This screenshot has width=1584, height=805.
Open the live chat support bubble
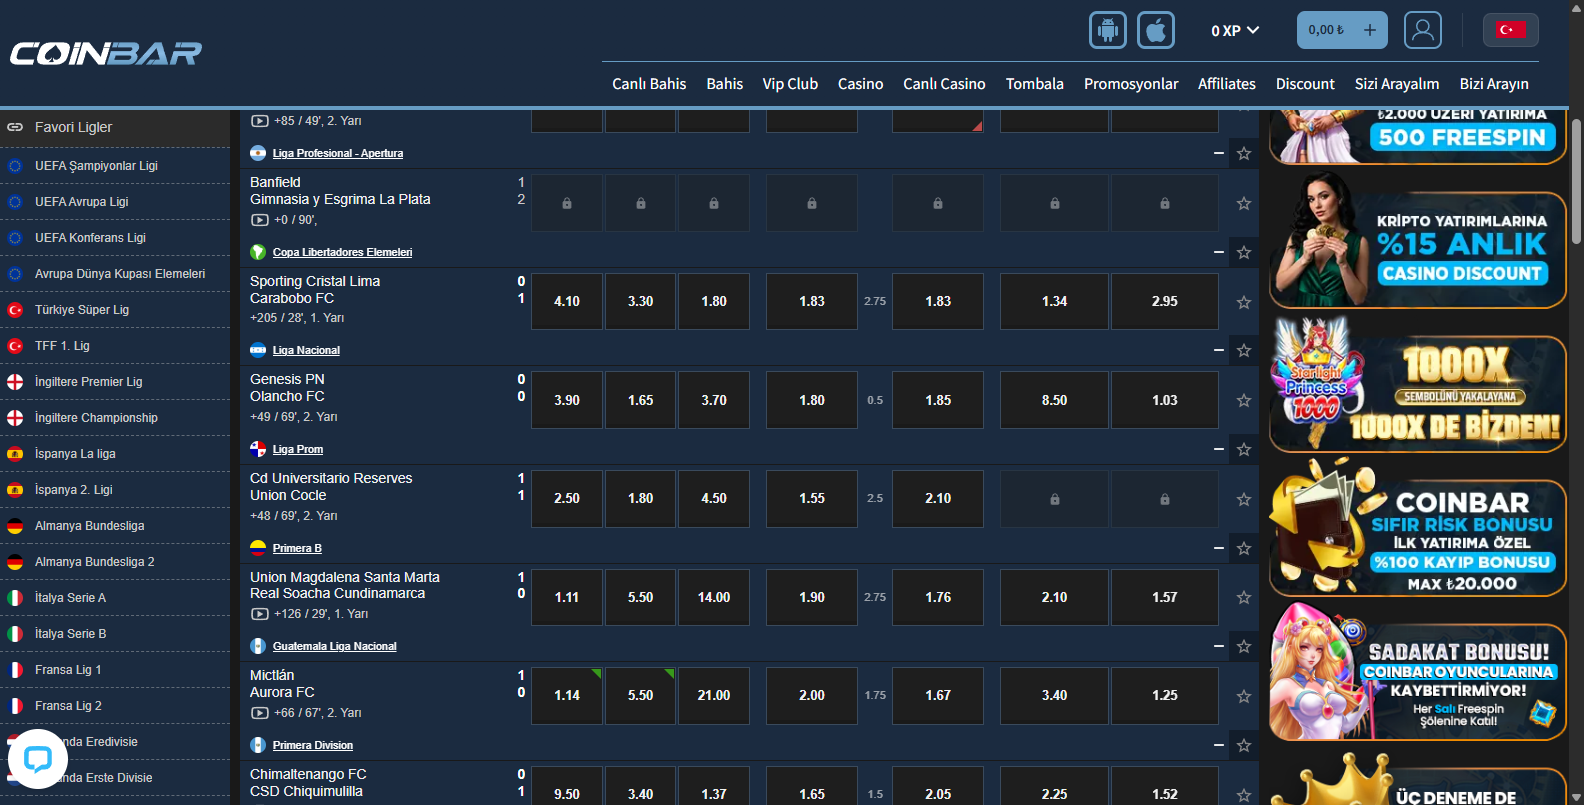tap(38, 759)
